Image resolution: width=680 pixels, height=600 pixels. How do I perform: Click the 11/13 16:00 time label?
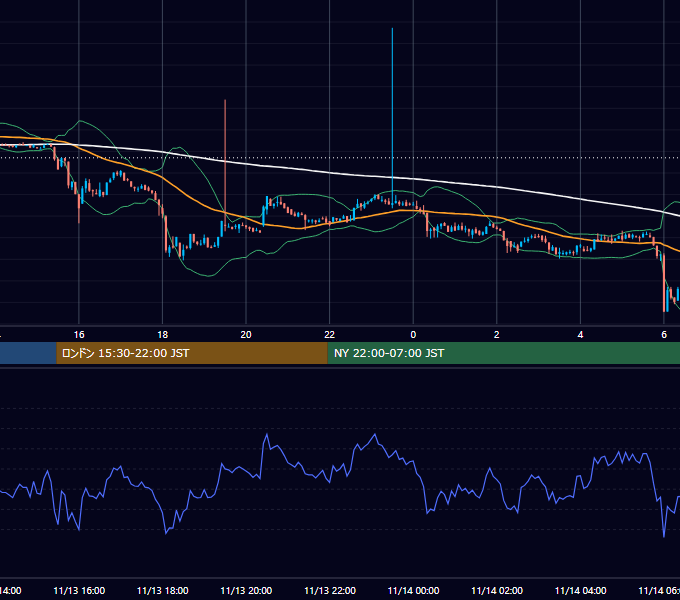(79, 590)
